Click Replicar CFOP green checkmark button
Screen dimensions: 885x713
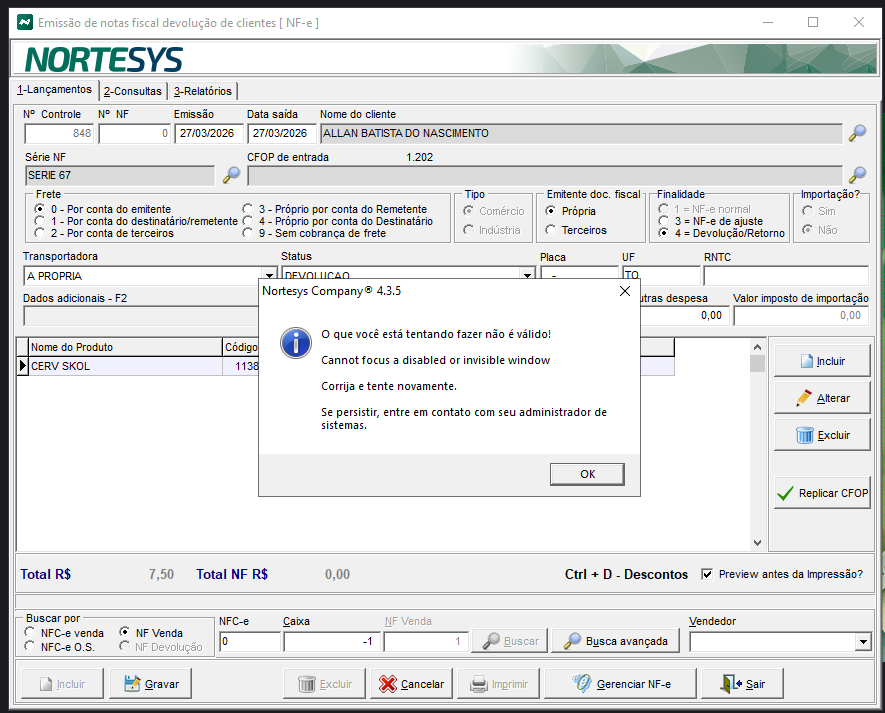pos(821,493)
